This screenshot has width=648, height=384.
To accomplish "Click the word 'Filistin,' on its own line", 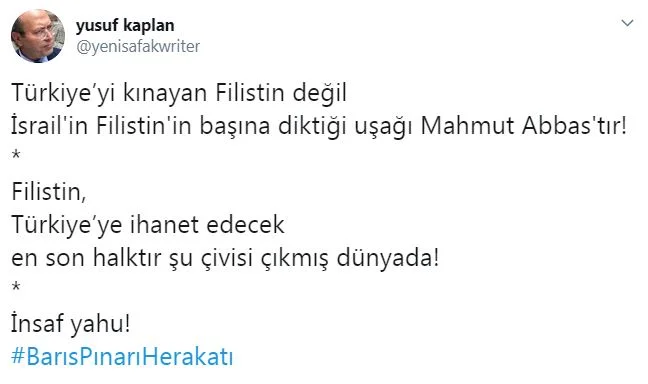I will pos(49,192).
